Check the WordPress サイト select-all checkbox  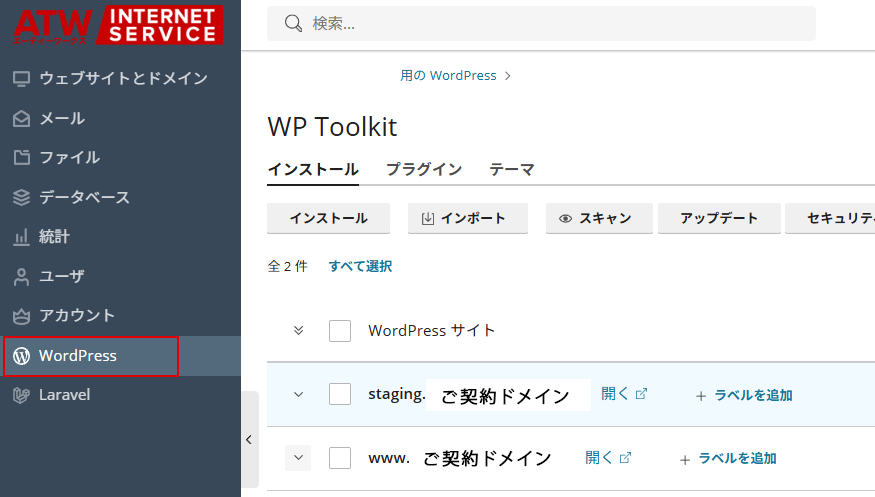340,331
